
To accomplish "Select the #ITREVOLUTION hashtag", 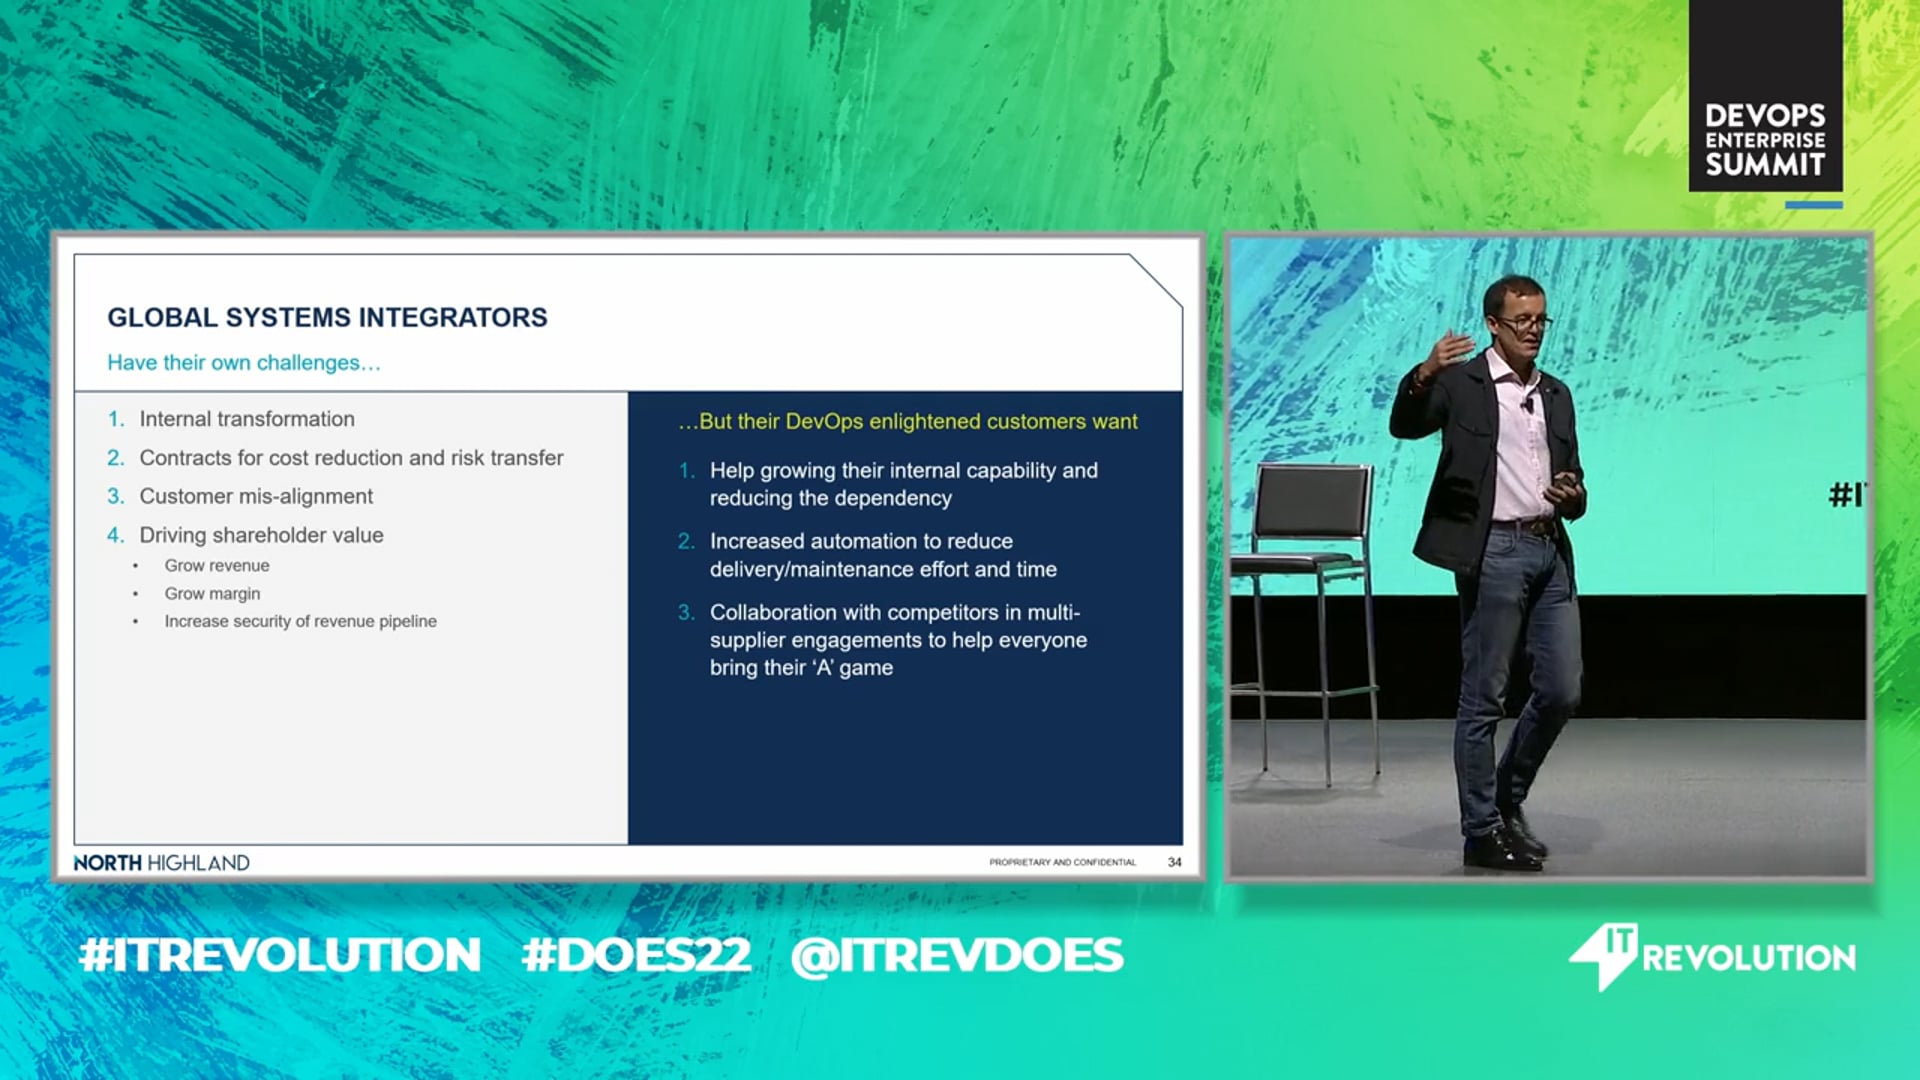I will pyautogui.click(x=280, y=955).
